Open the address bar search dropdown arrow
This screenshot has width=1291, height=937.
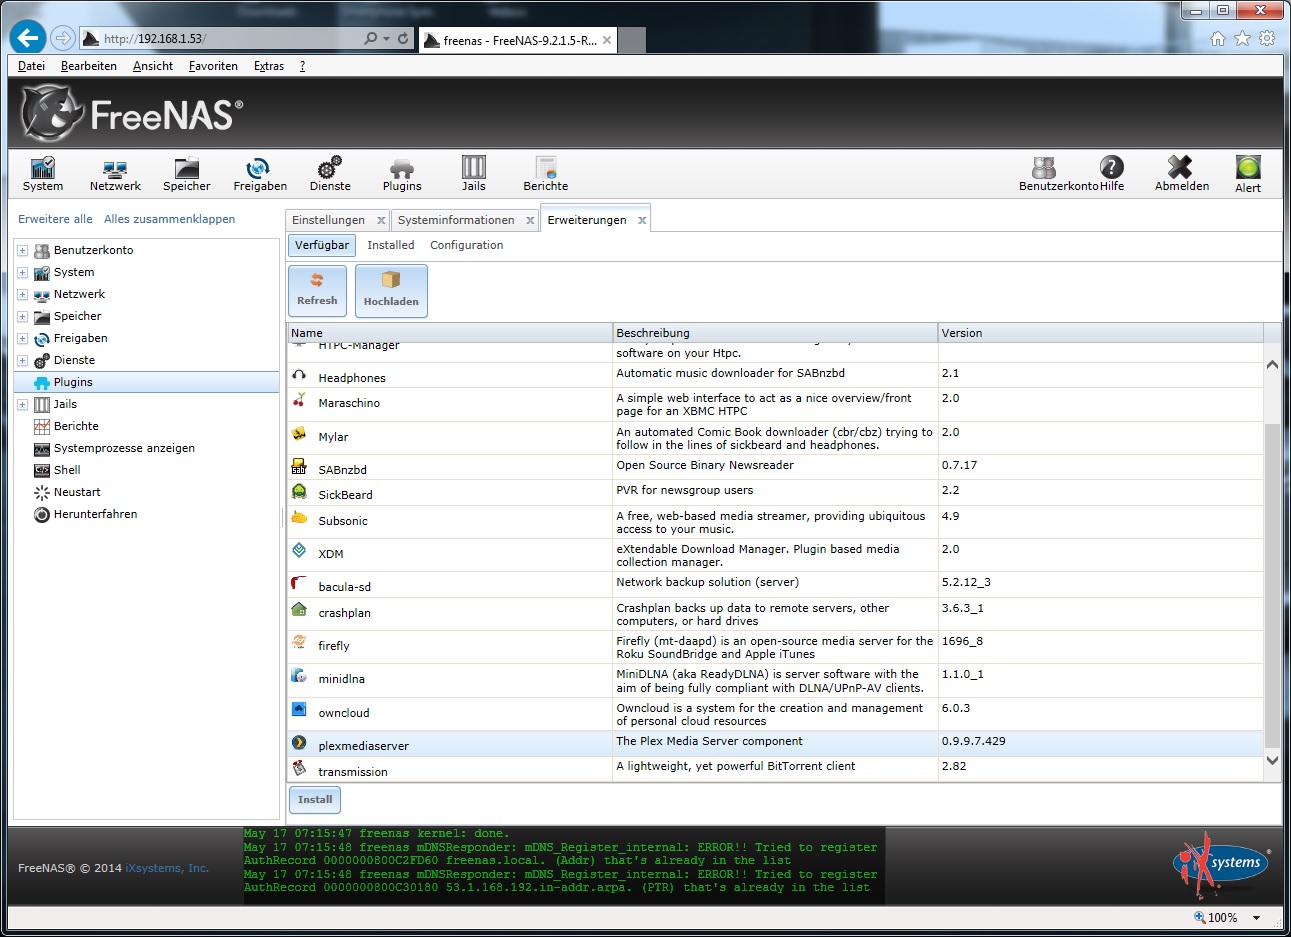click(386, 39)
